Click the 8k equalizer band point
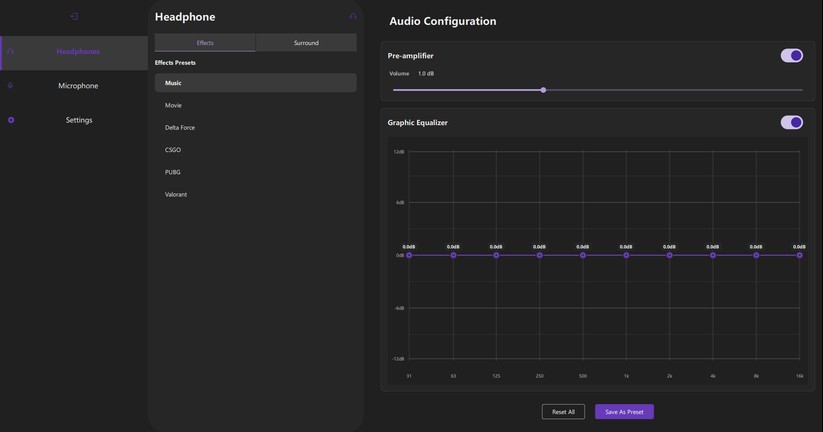 point(756,256)
